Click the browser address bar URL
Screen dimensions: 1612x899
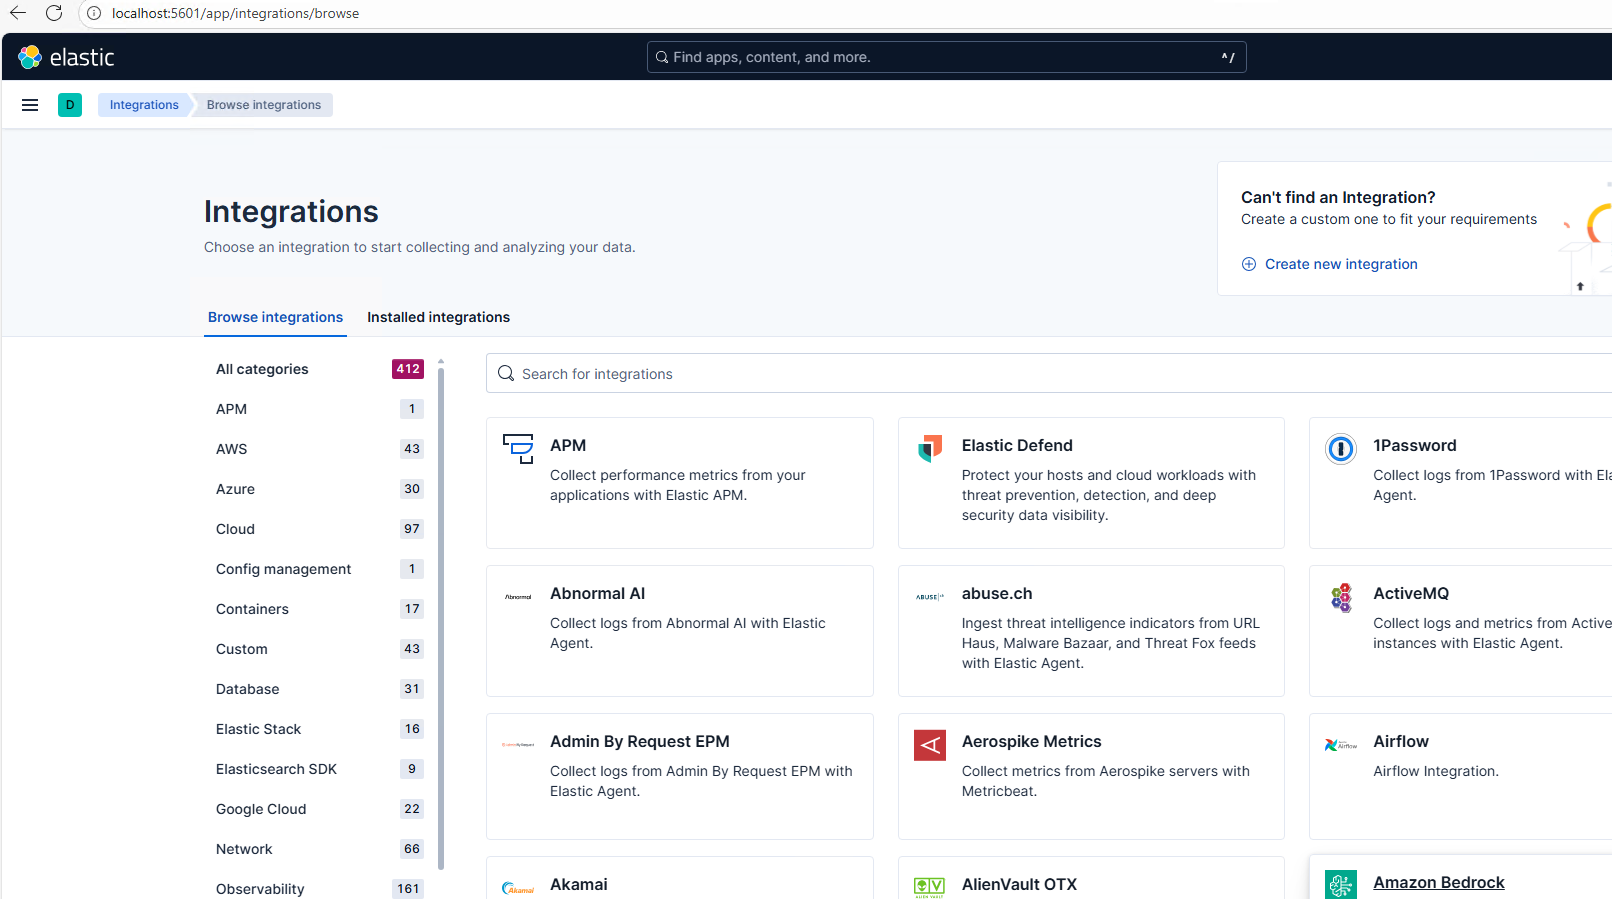point(235,13)
